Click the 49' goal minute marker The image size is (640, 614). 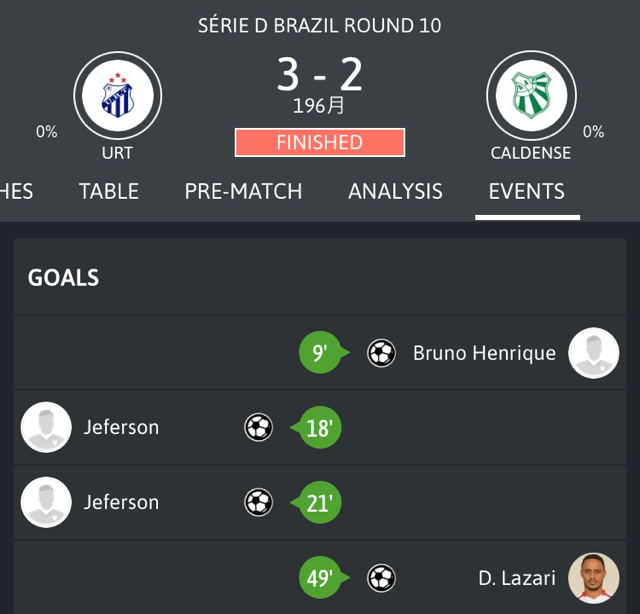tap(320, 577)
